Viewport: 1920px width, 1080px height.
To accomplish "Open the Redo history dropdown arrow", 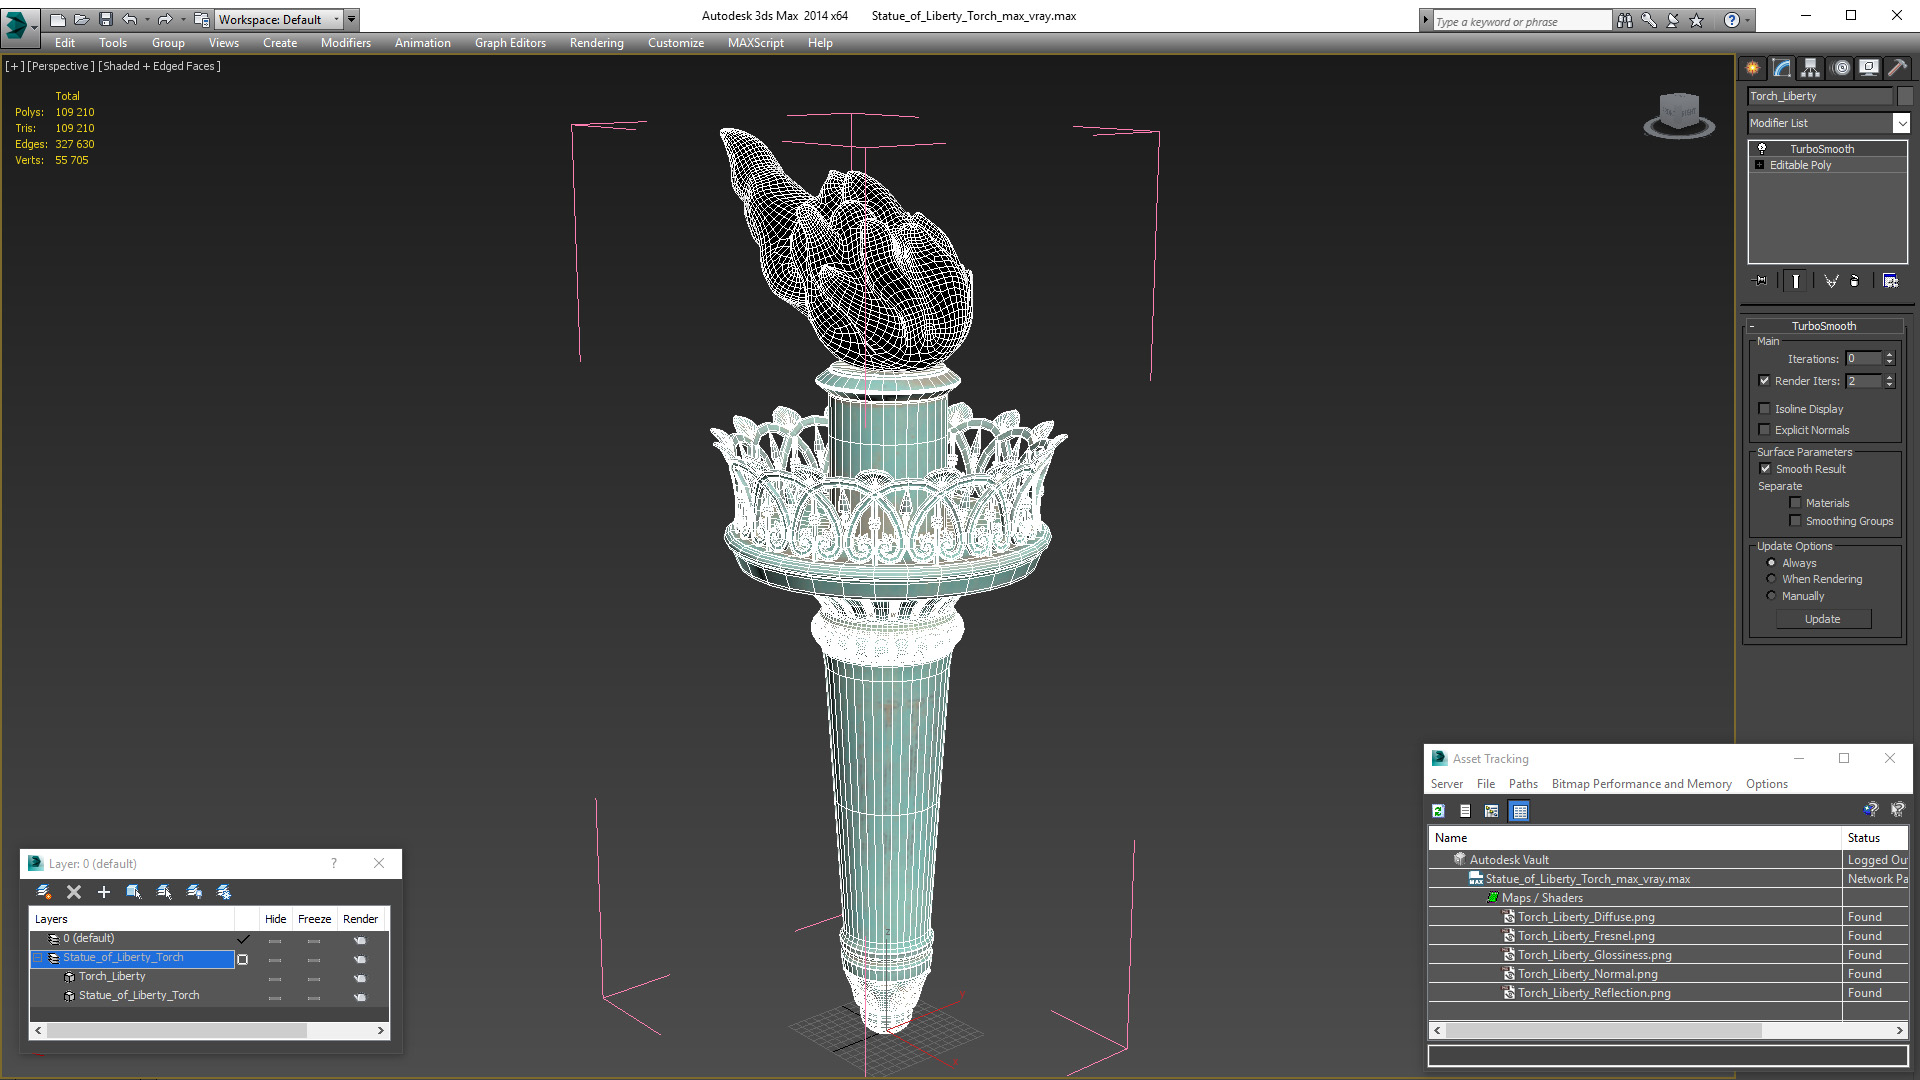I will (x=182, y=19).
